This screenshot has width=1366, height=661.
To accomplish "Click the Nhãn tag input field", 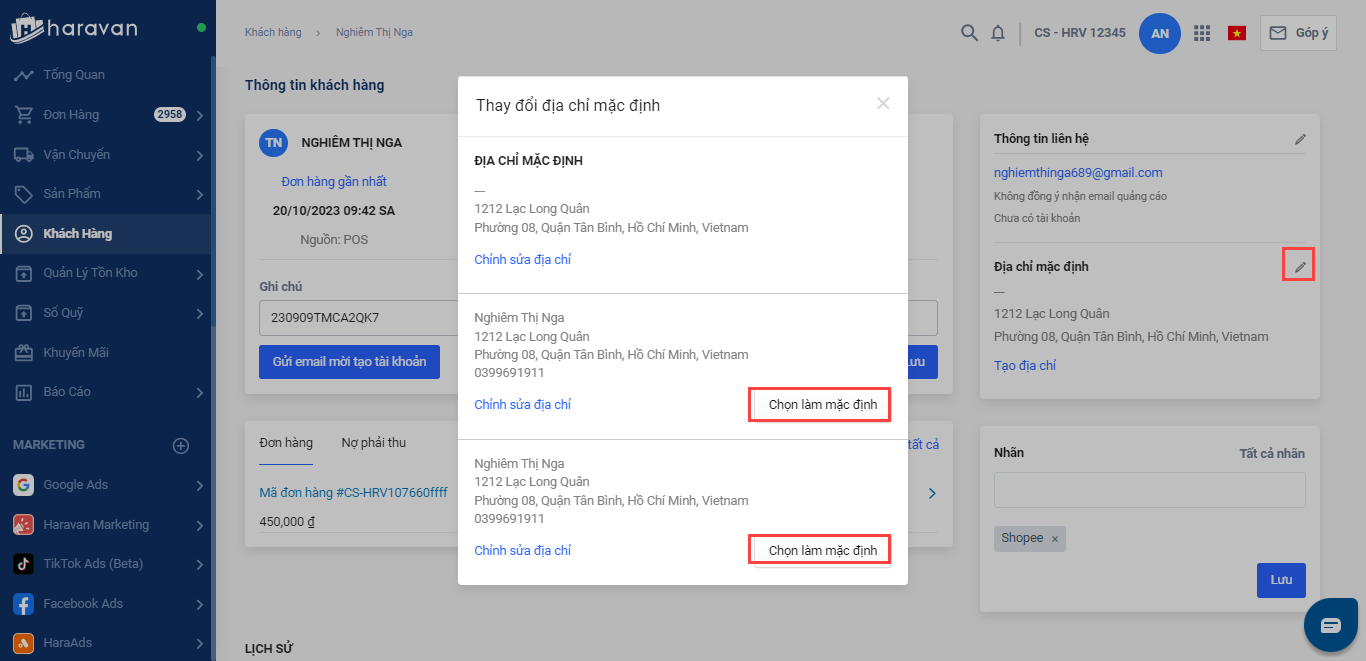I will click(1149, 490).
